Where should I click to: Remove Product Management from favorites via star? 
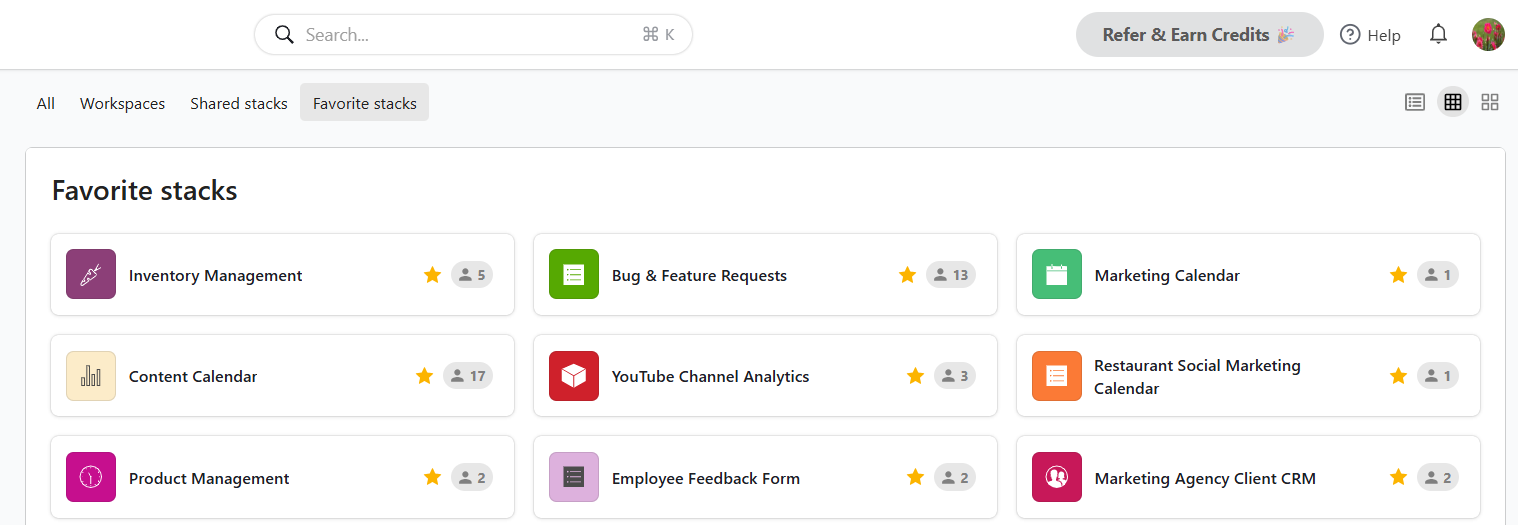pos(432,478)
